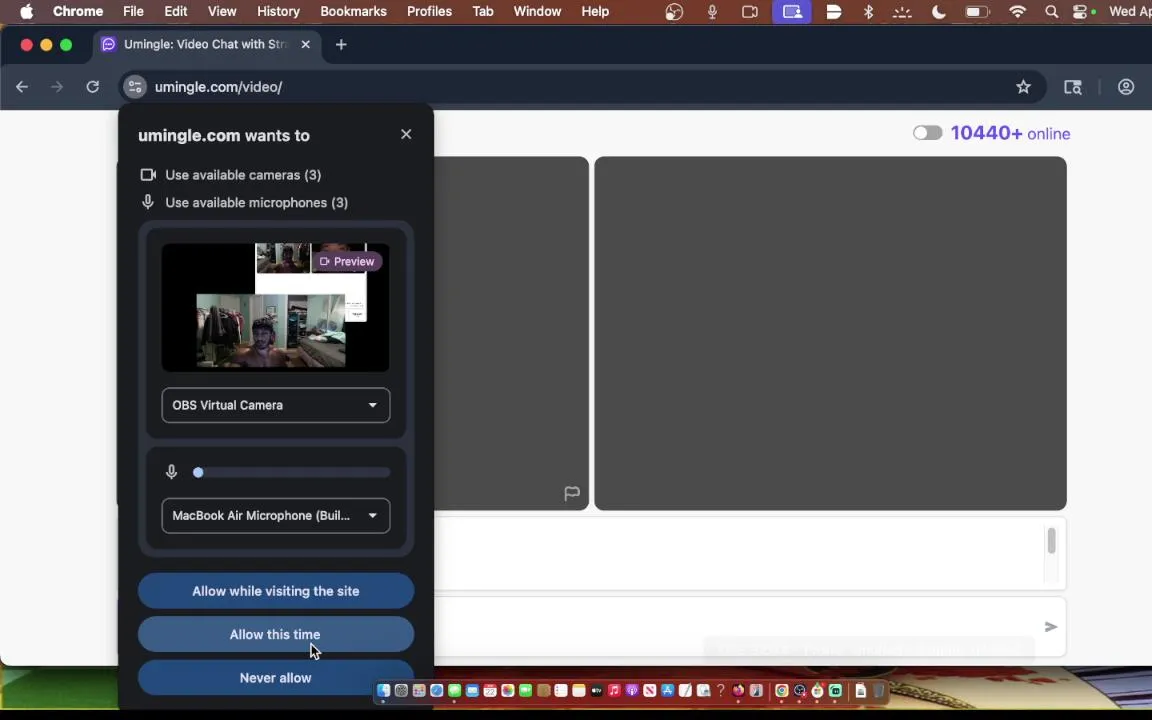Choose 'Allow this time'
The width and height of the screenshot is (1152, 720).
[x=276, y=634]
